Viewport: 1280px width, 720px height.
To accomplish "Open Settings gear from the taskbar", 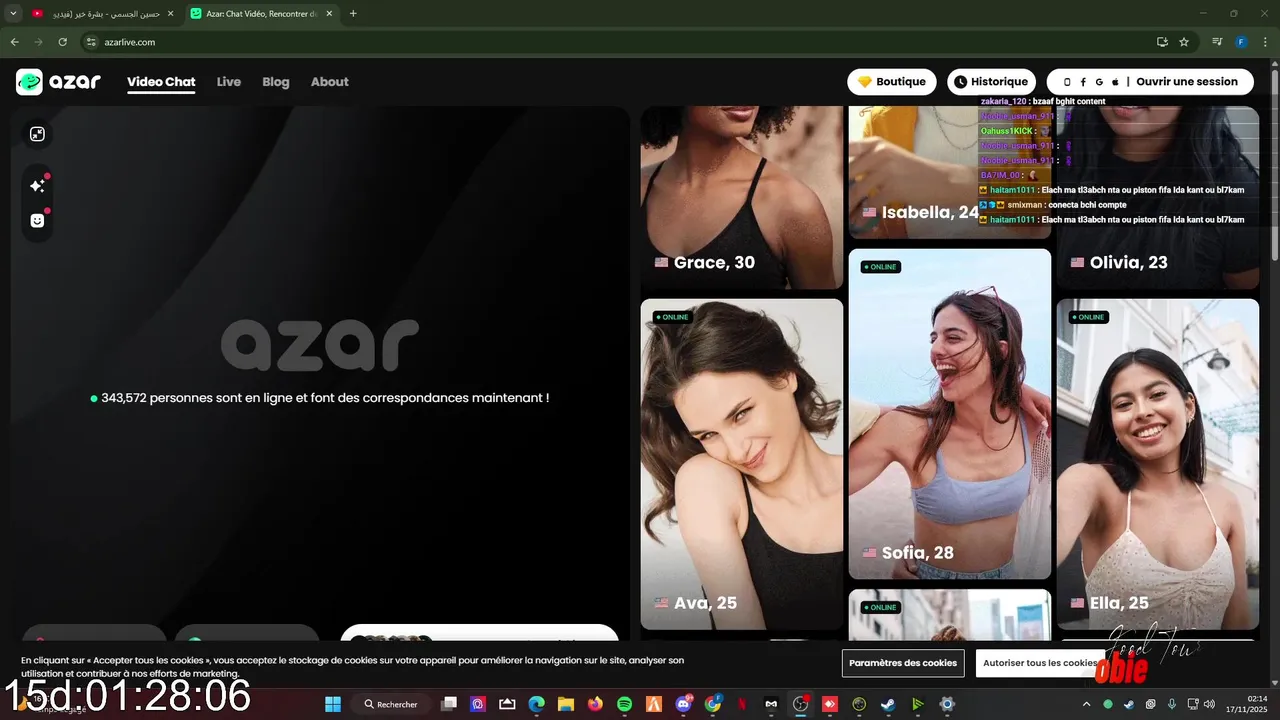I will pos(947,704).
